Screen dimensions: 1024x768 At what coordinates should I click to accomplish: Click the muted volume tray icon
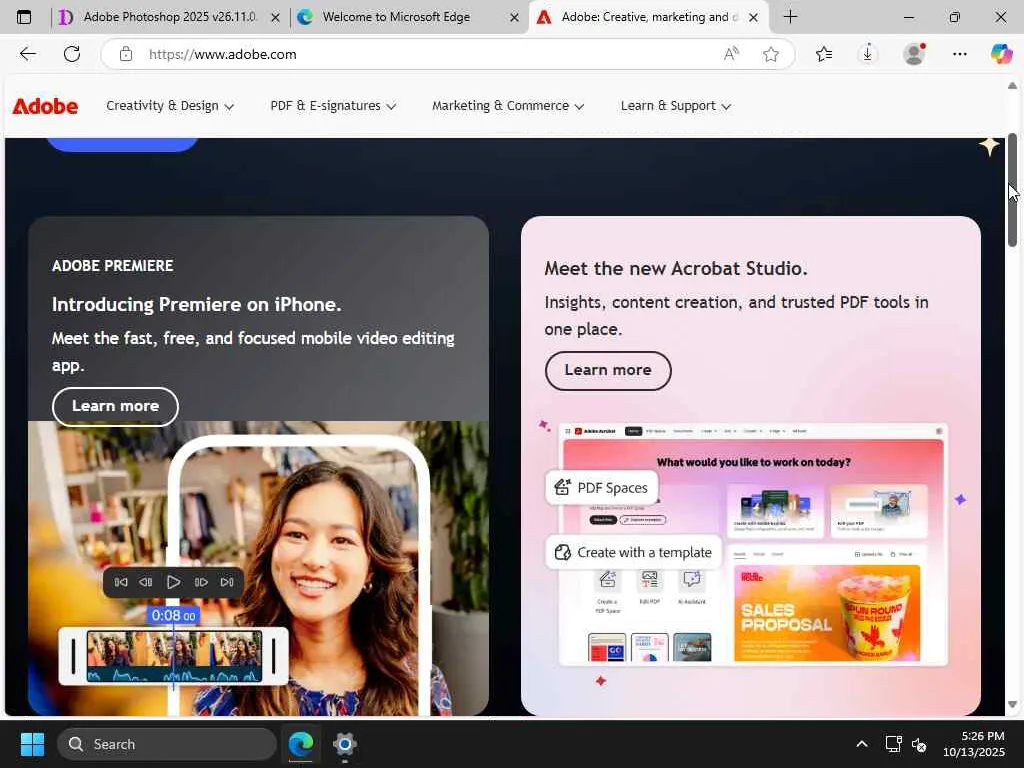coord(920,744)
